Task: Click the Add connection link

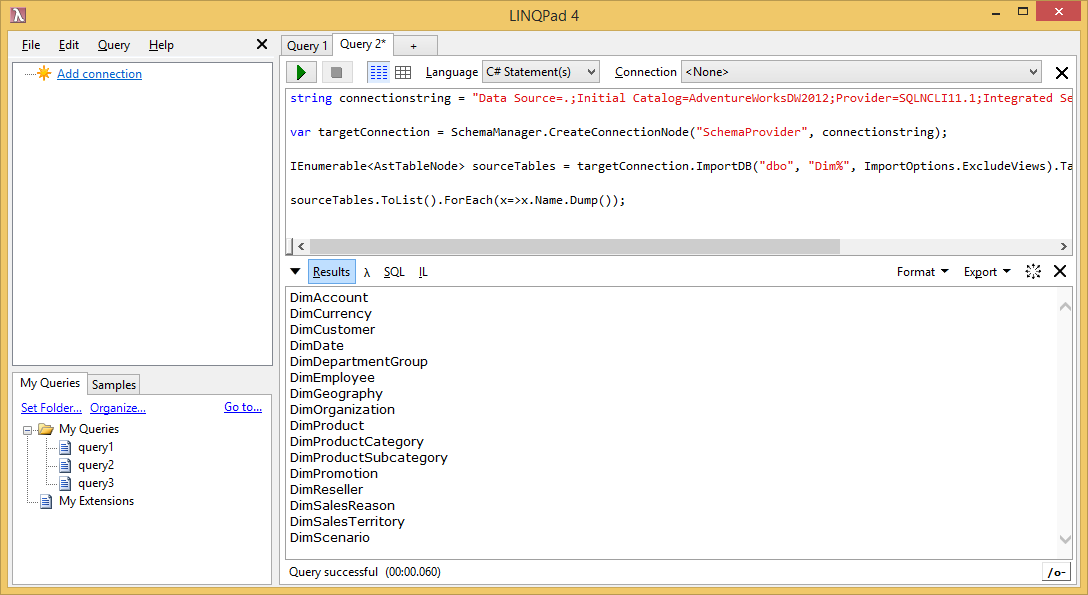Action: tap(99, 74)
